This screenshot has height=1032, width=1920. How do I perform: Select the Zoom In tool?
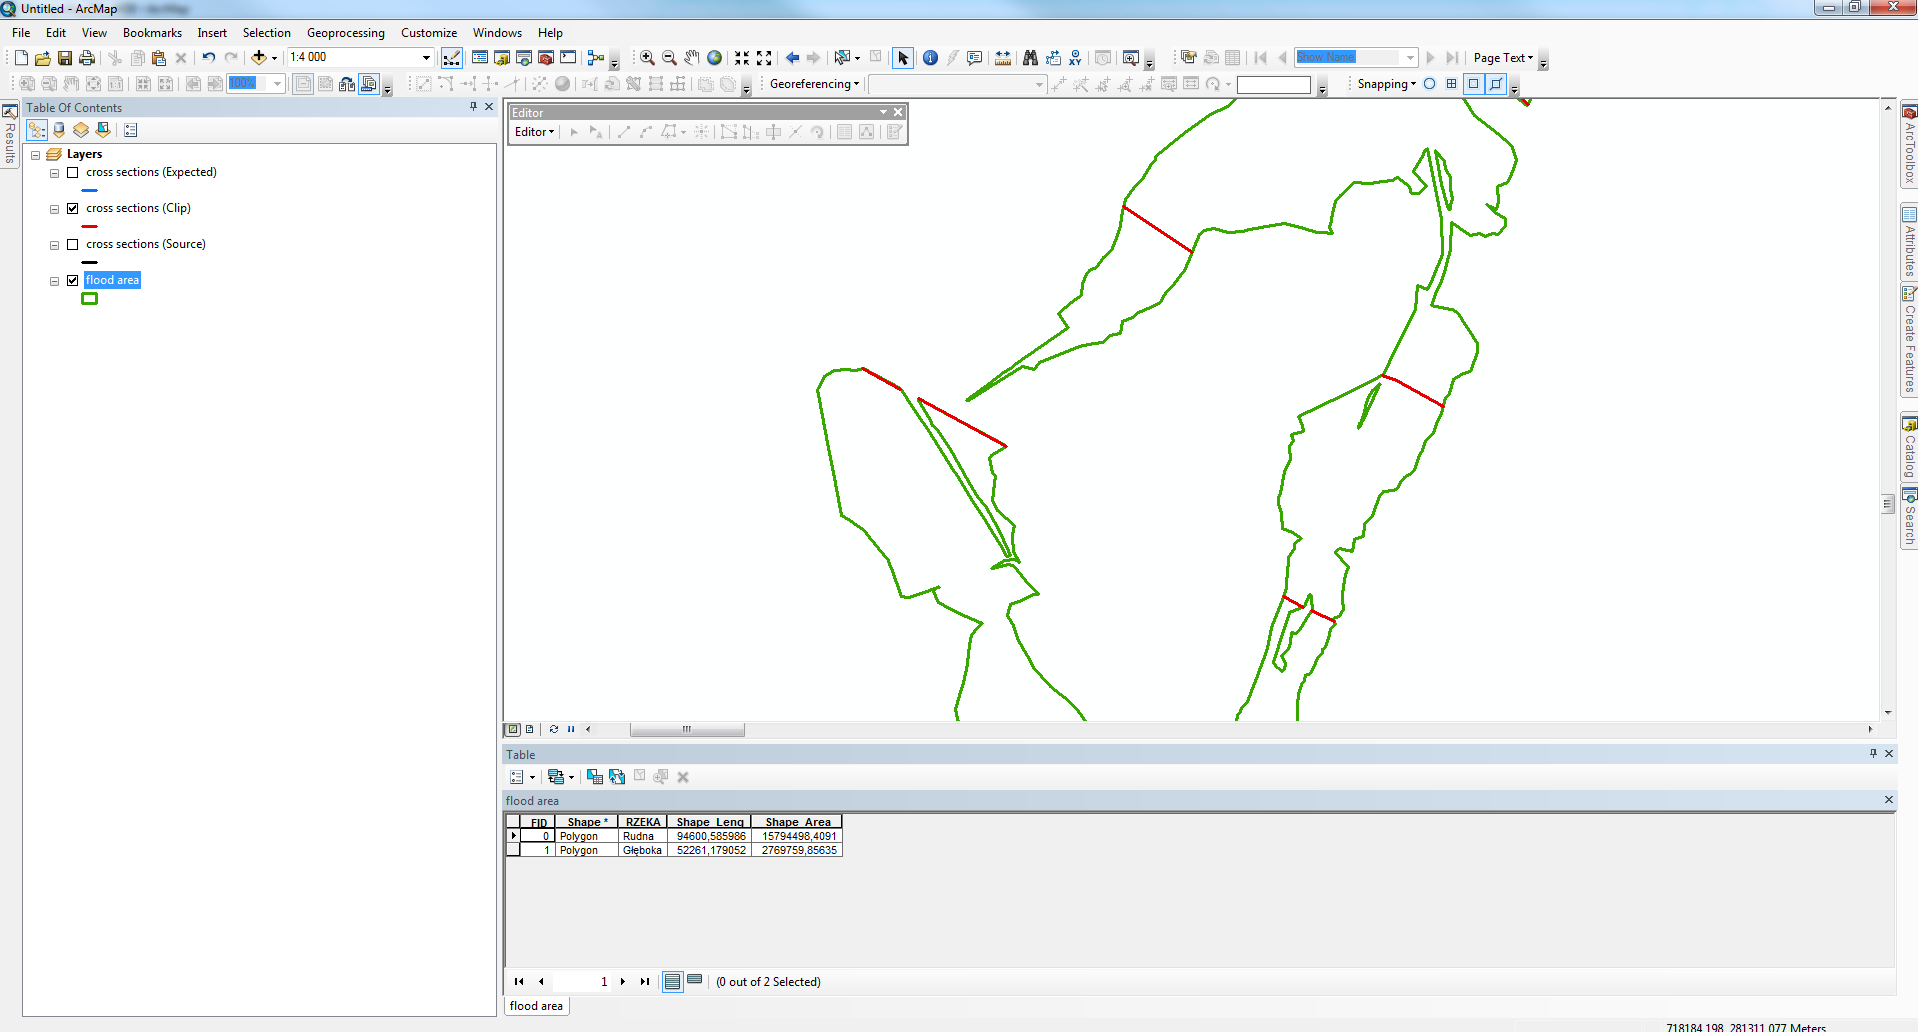point(647,58)
